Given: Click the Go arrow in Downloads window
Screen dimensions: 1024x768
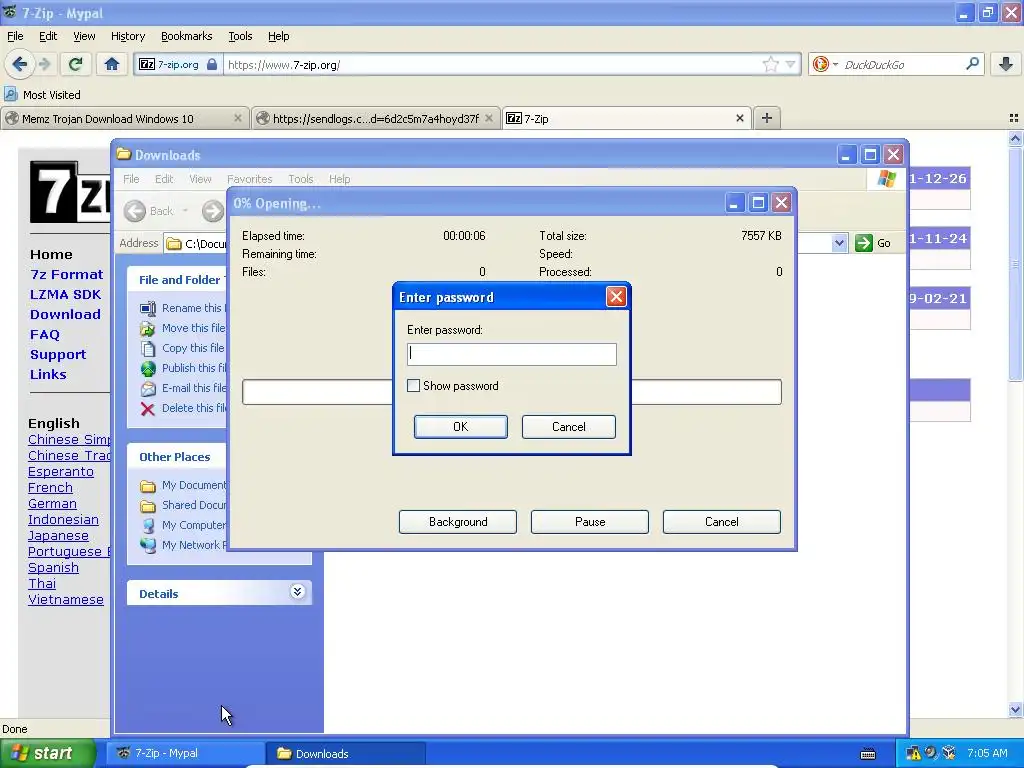Looking at the screenshot, I should [863, 243].
